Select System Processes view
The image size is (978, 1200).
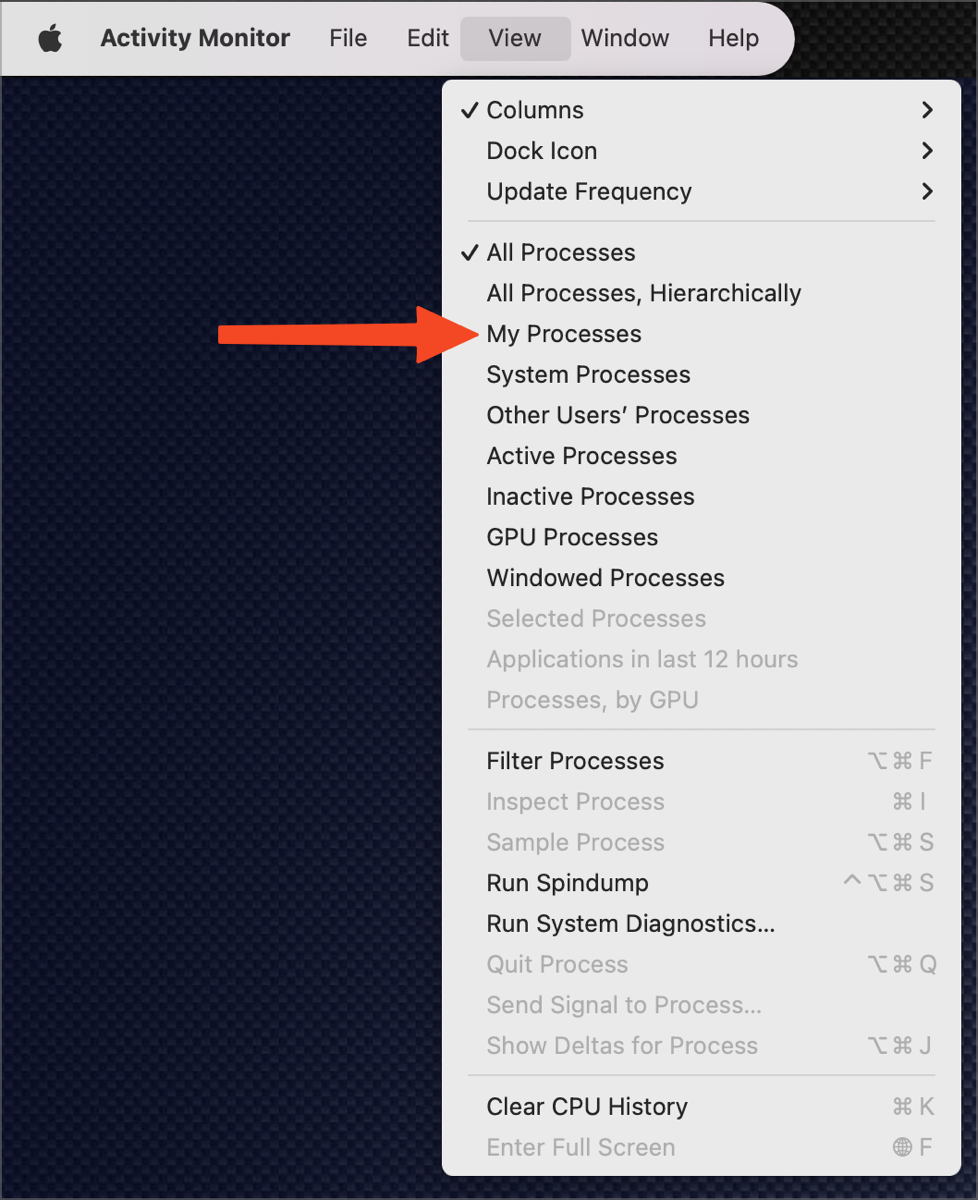(587, 374)
